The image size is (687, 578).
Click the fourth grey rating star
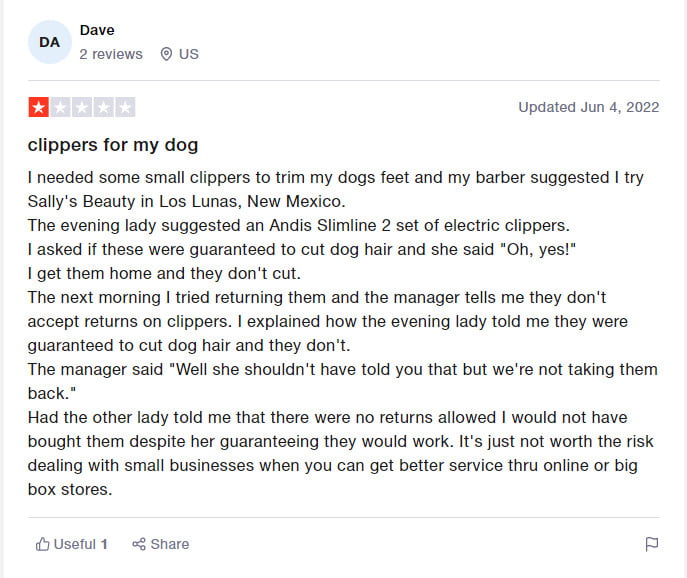[x=103, y=107]
